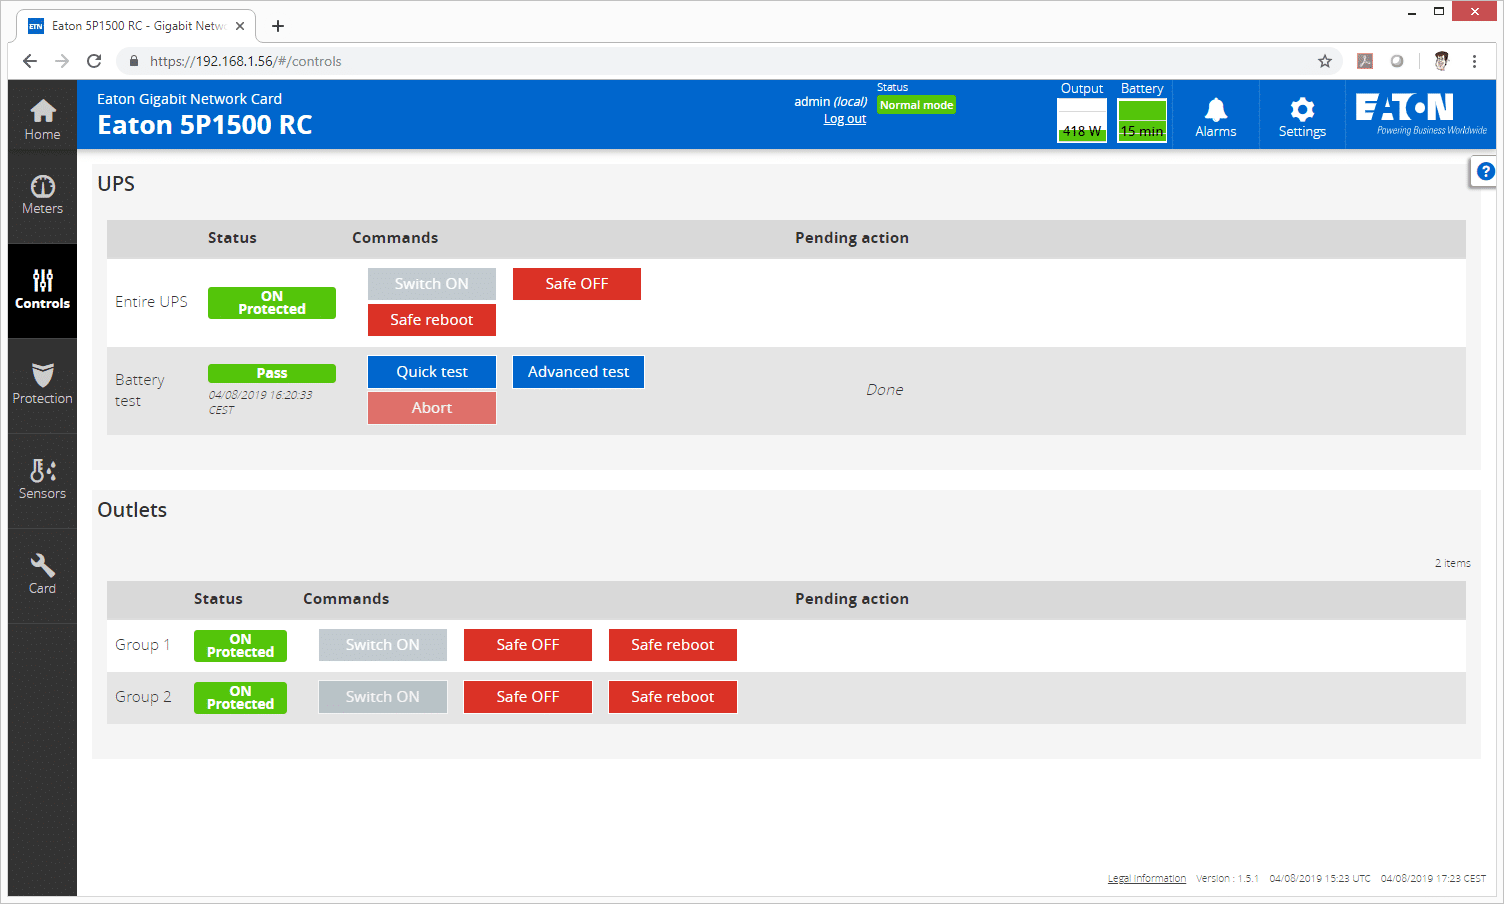
Task: Open the Home sidebar icon
Action: point(42,119)
